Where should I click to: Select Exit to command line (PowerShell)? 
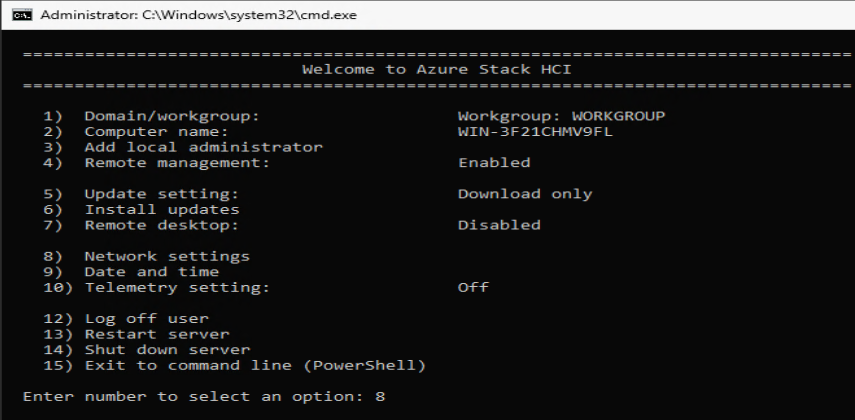255,365
